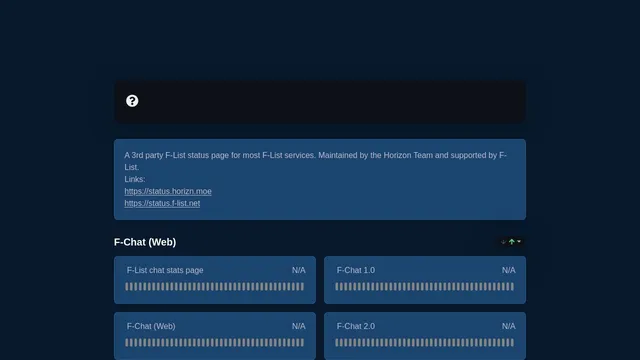640x360 pixels.
Task: Open the status.f-list.net link
Action: click(x=162, y=203)
